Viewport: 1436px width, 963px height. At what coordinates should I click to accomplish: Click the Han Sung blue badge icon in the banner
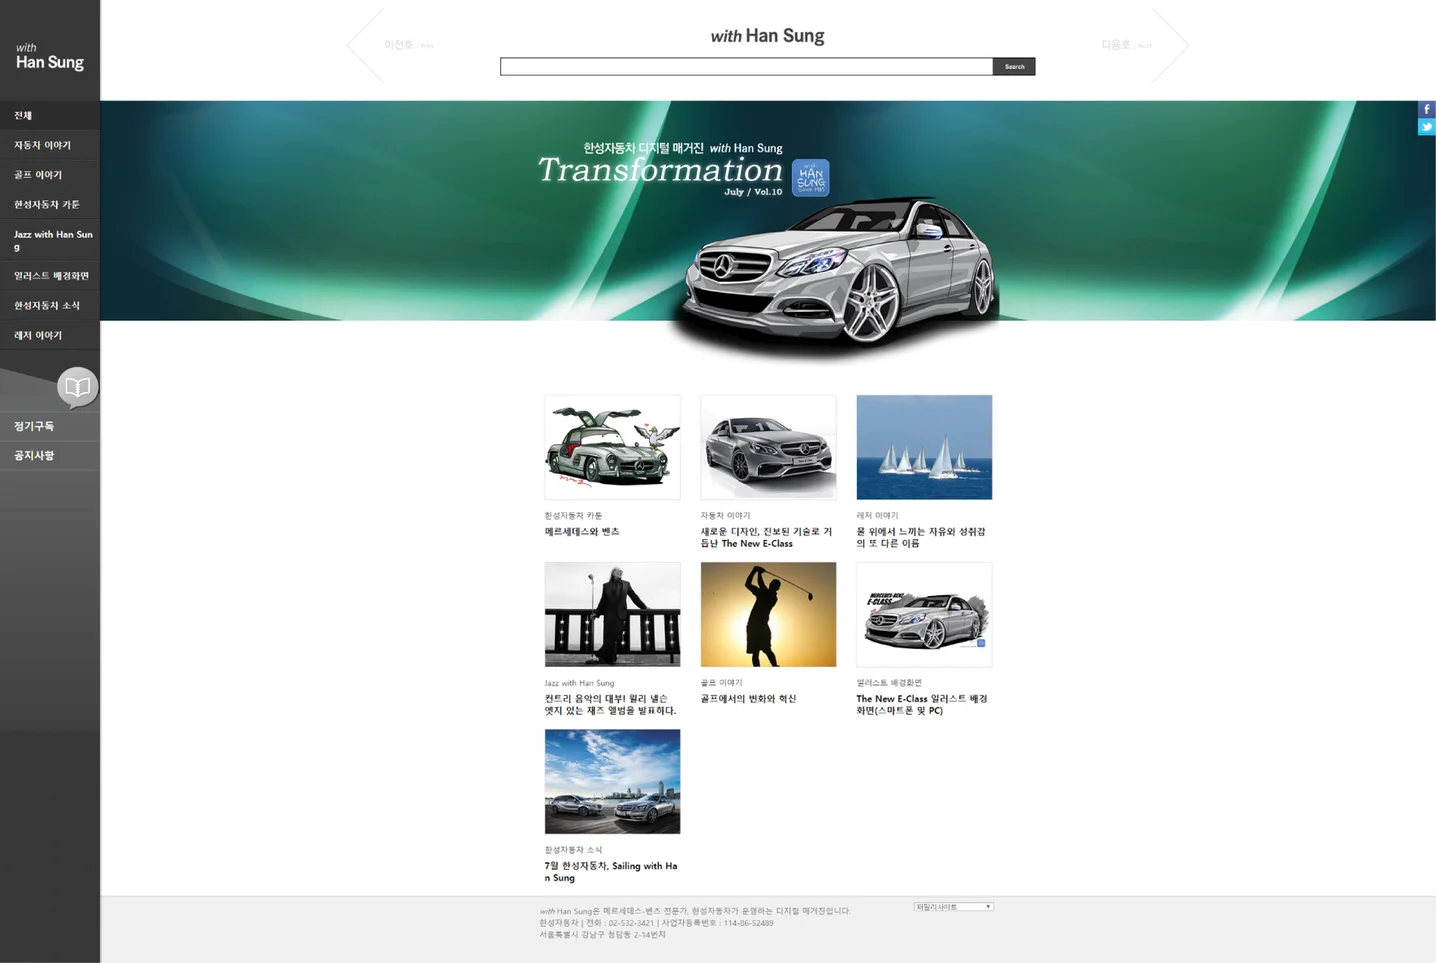tap(810, 178)
